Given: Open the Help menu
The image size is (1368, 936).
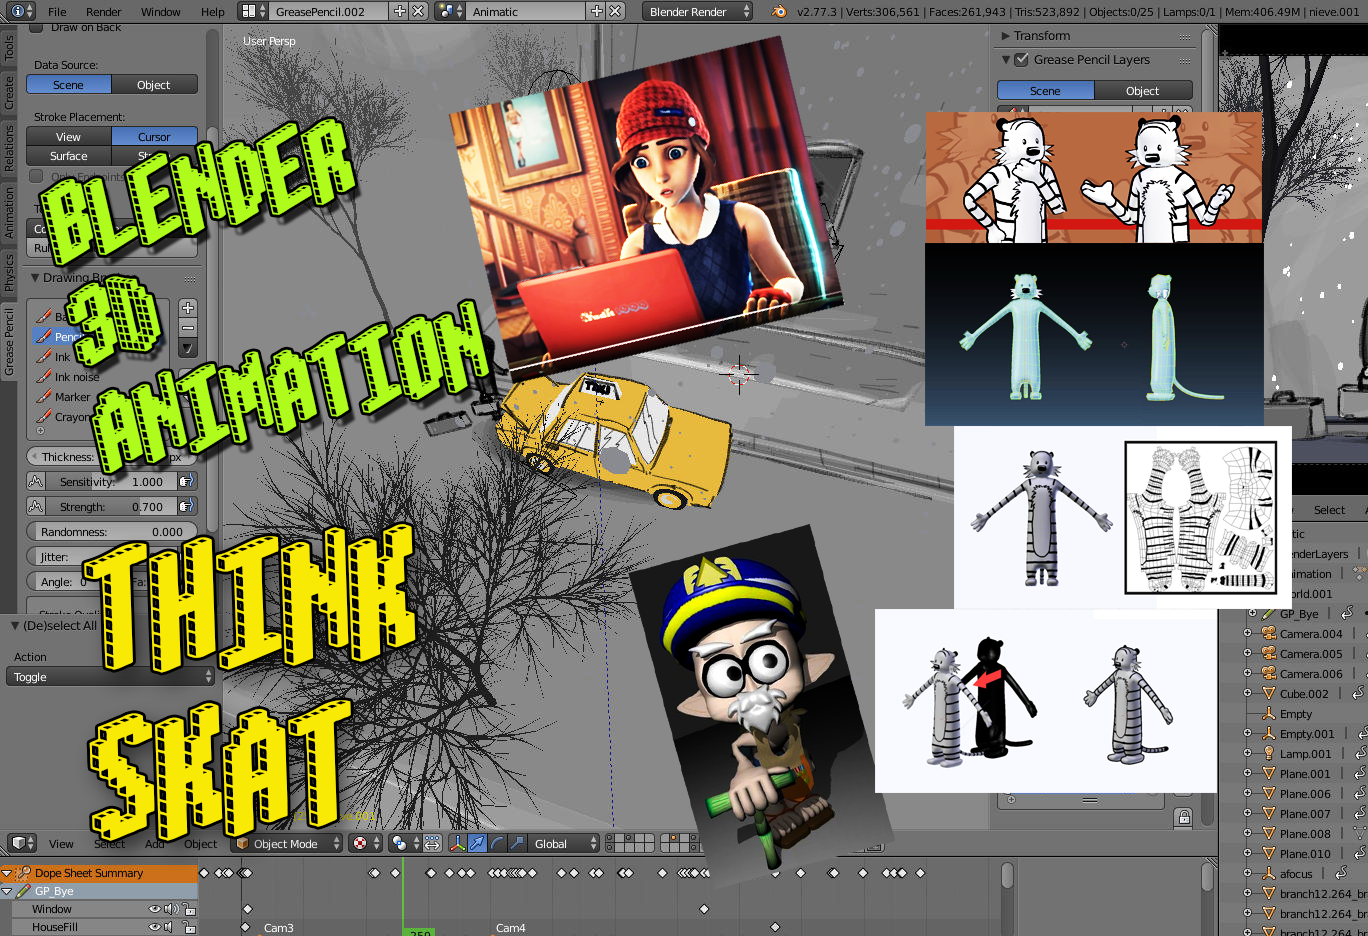Looking at the screenshot, I should pyautogui.click(x=212, y=11).
